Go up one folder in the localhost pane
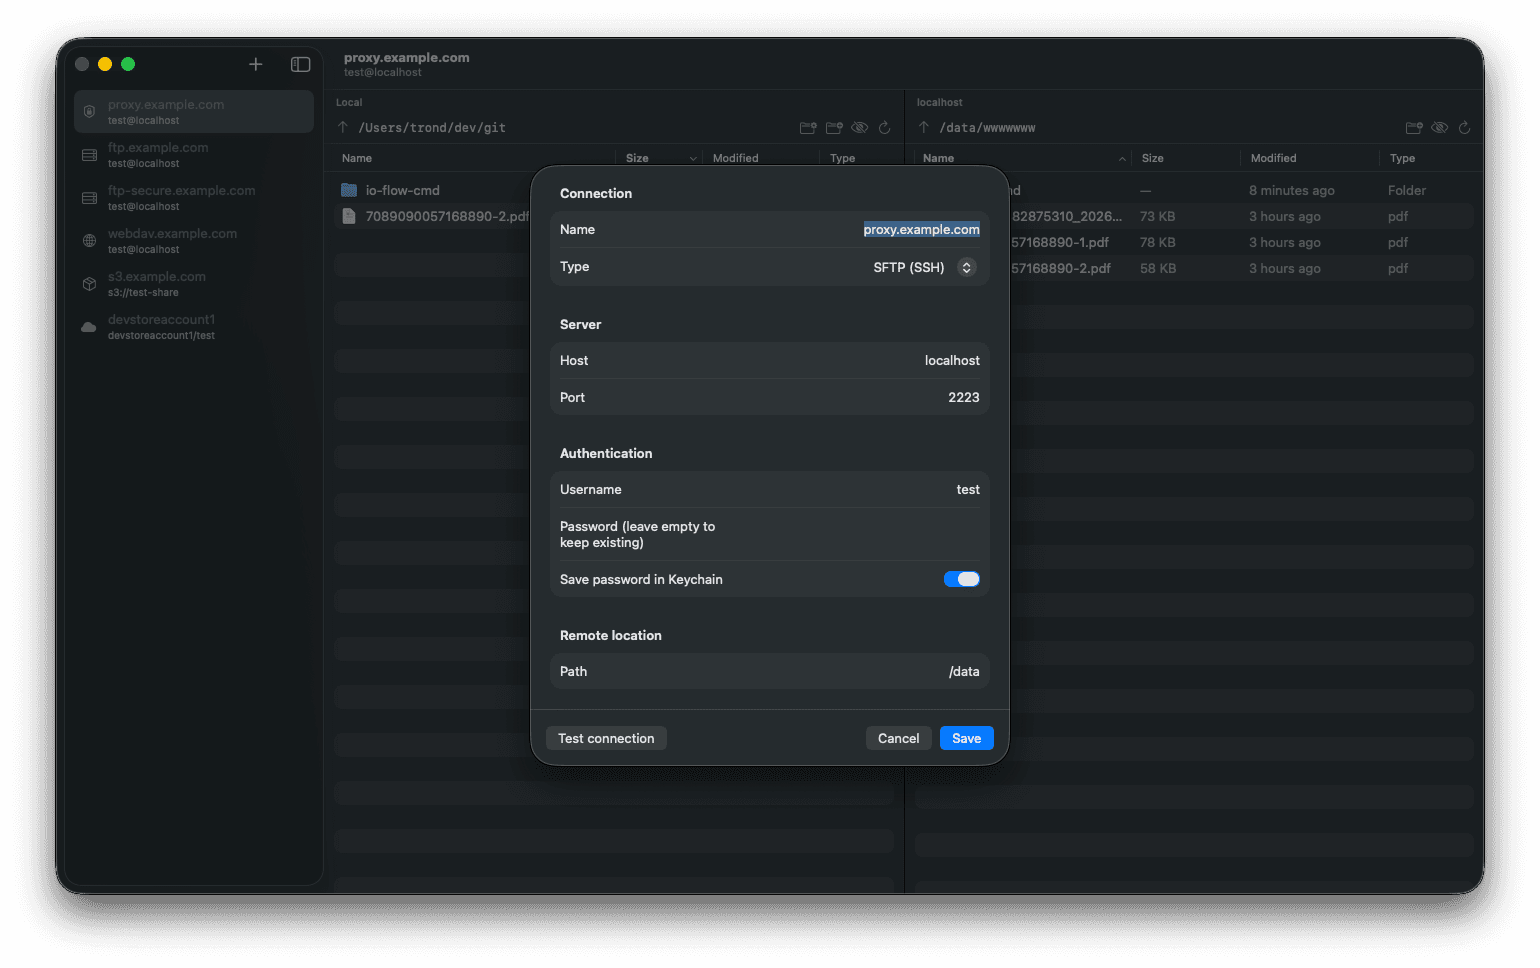 pyautogui.click(x=924, y=127)
